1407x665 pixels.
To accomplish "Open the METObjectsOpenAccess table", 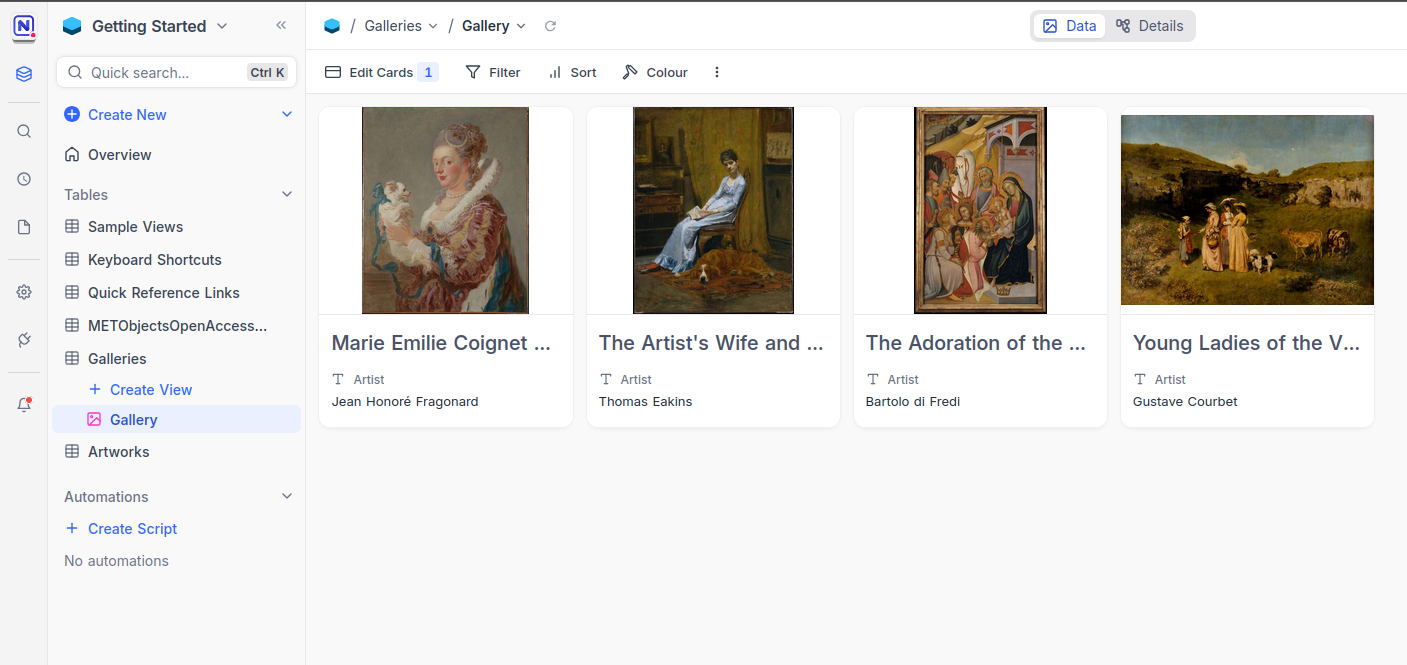I will (x=176, y=326).
